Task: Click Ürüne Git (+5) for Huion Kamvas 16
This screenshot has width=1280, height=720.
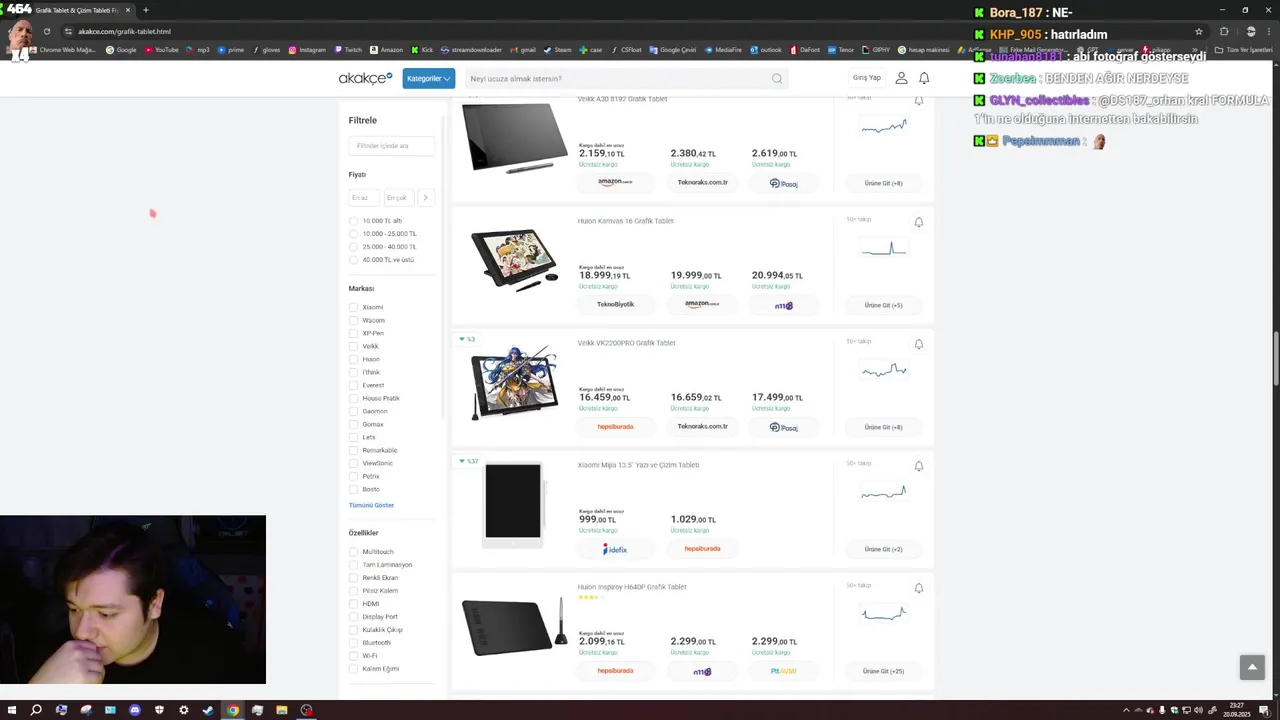Action: pyautogui.click(x=883, y=305)
